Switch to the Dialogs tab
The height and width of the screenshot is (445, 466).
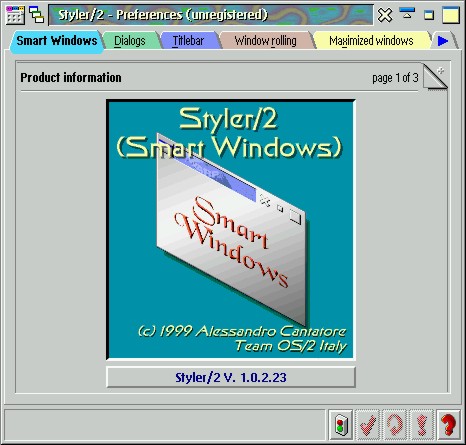coord(130,41)
